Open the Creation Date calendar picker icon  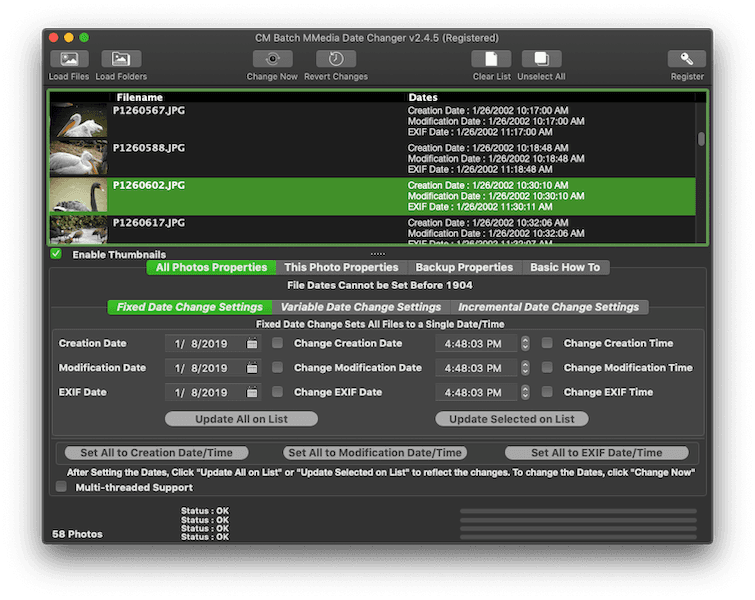(x=252, y=343)
